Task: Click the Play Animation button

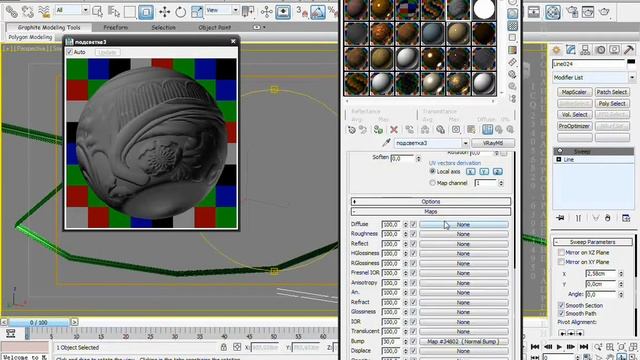Action: click(560, 347)
